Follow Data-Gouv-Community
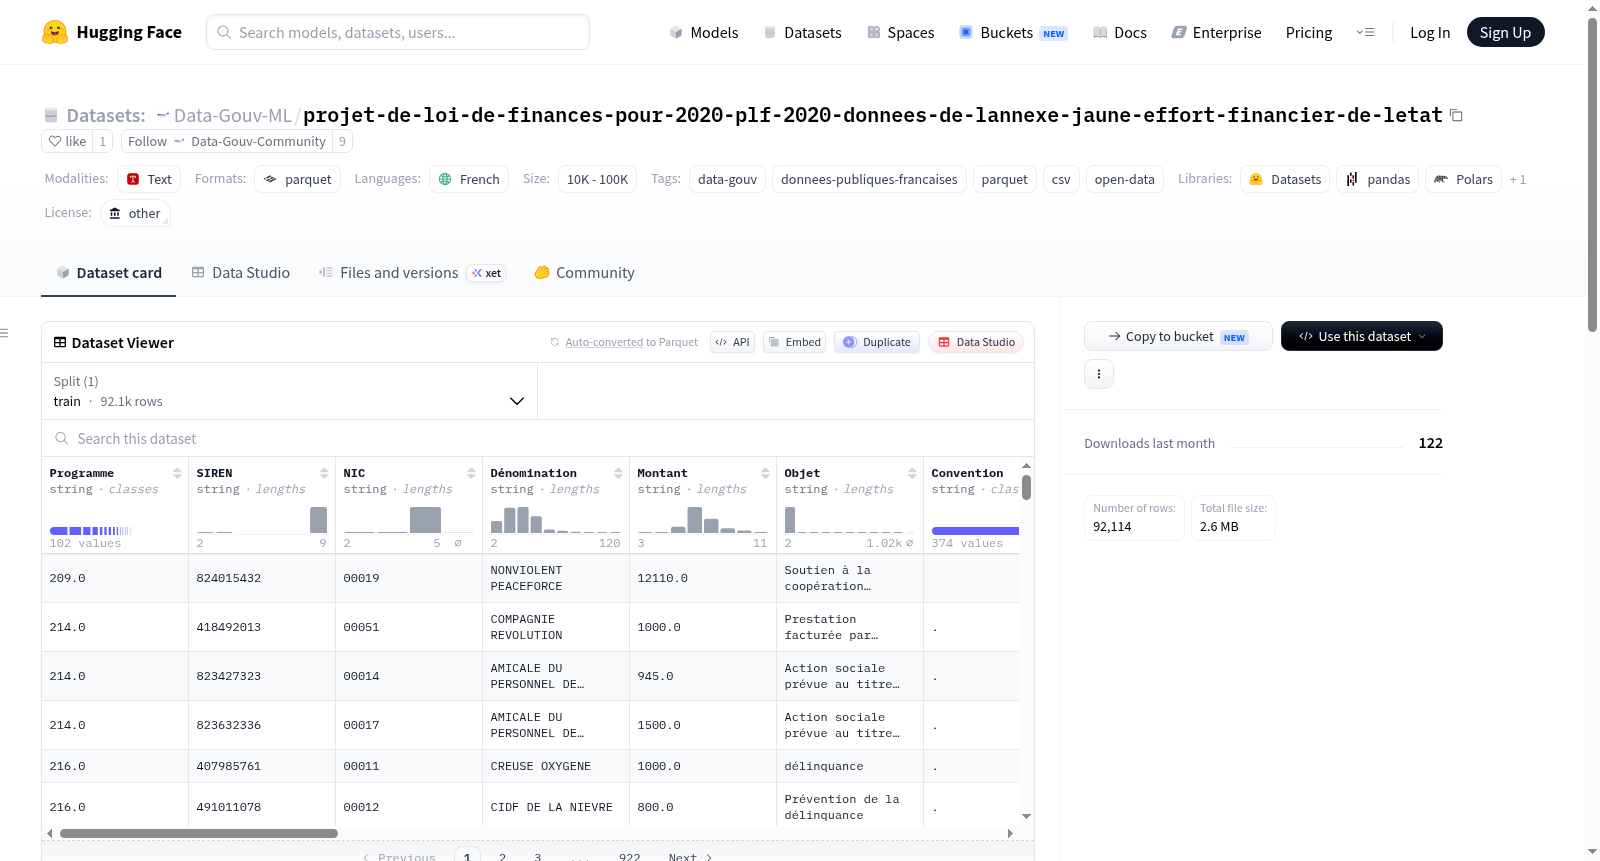The width and height of the screenshot is (1600, 861). click(226, 141)
